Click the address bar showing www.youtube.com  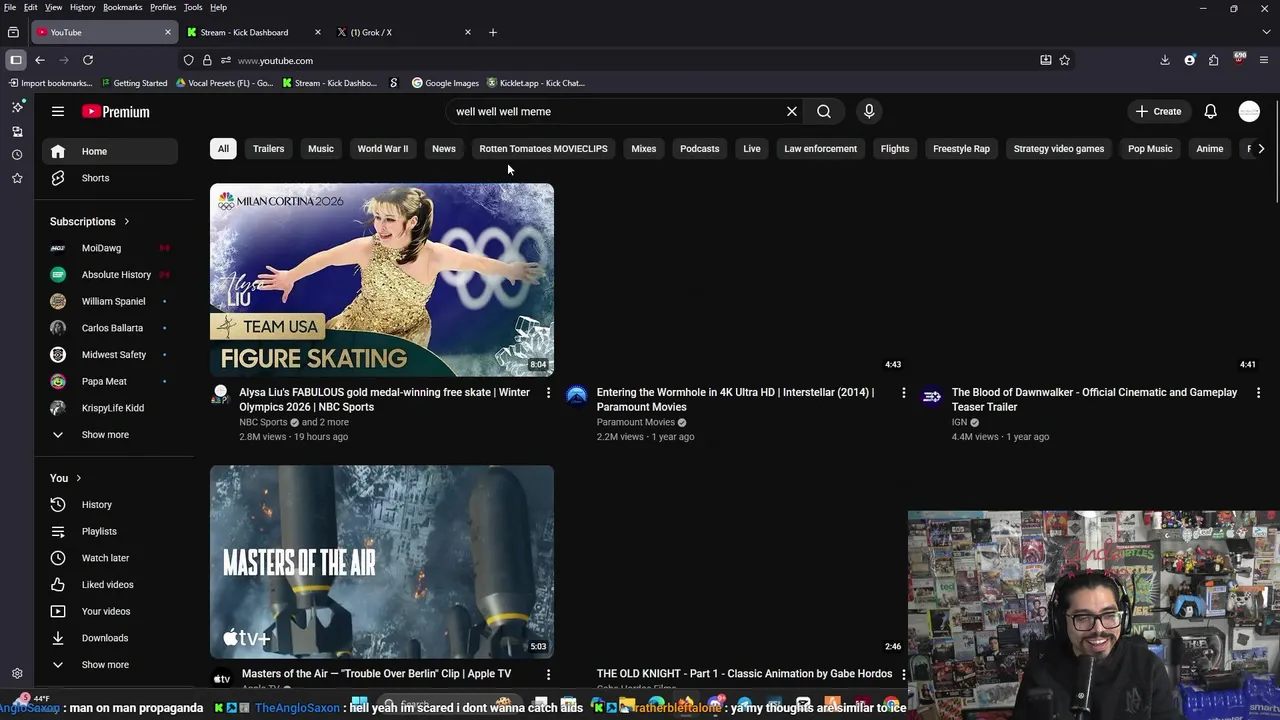(630, 60)
